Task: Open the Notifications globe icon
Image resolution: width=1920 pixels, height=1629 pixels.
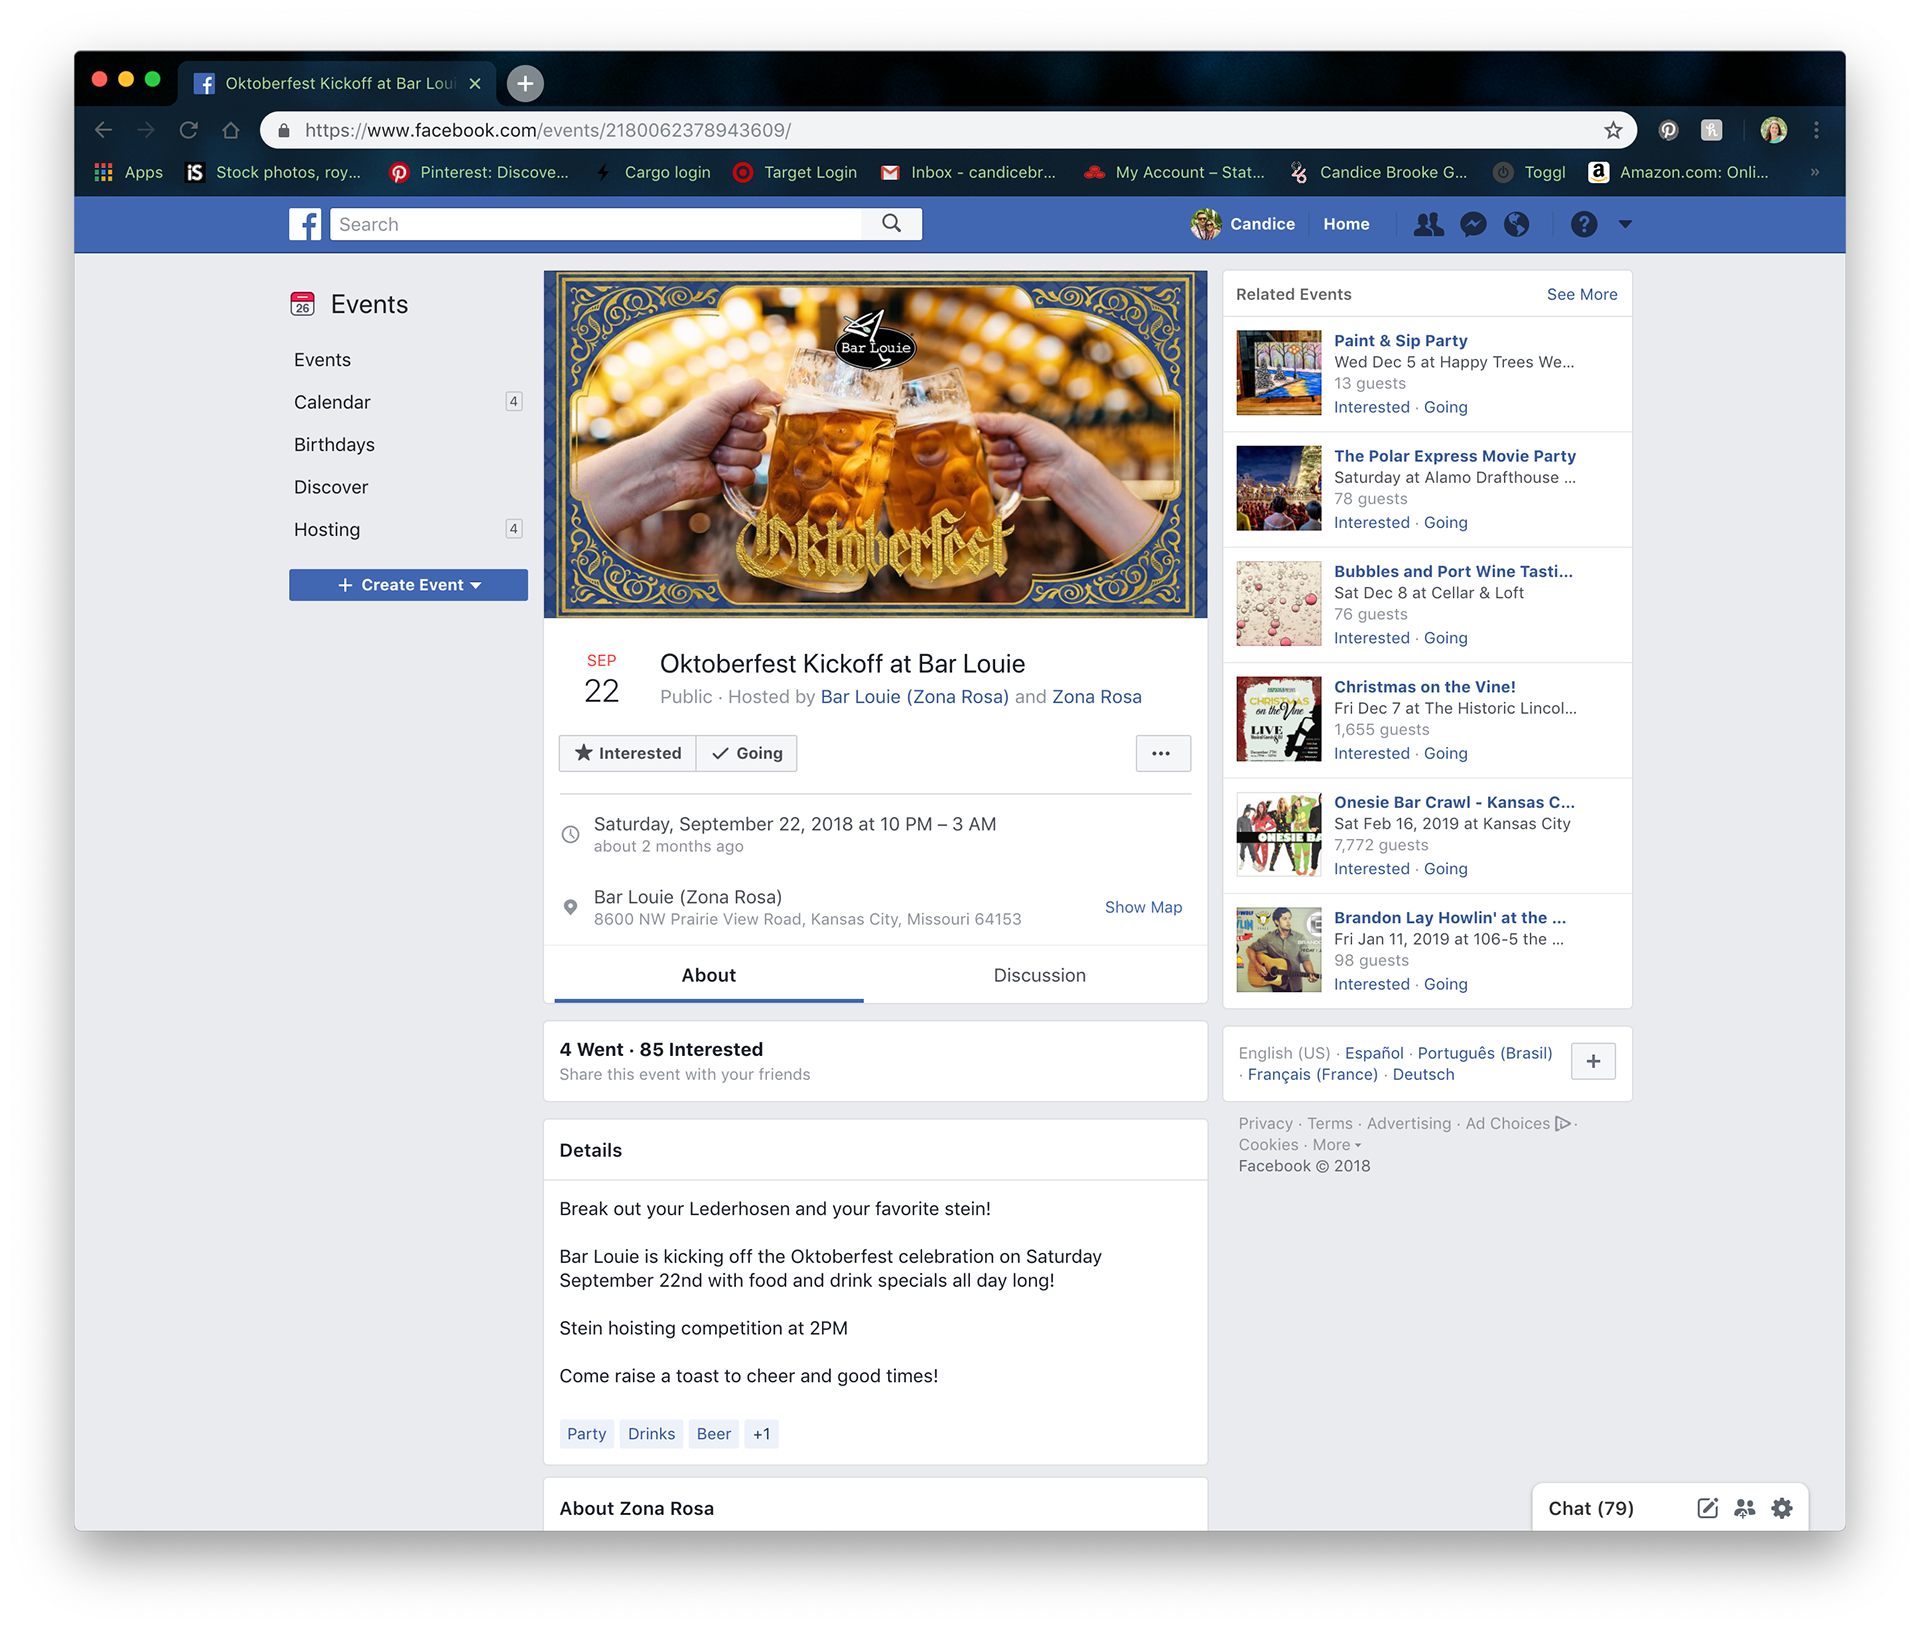Action: (x=1517, y=224)
